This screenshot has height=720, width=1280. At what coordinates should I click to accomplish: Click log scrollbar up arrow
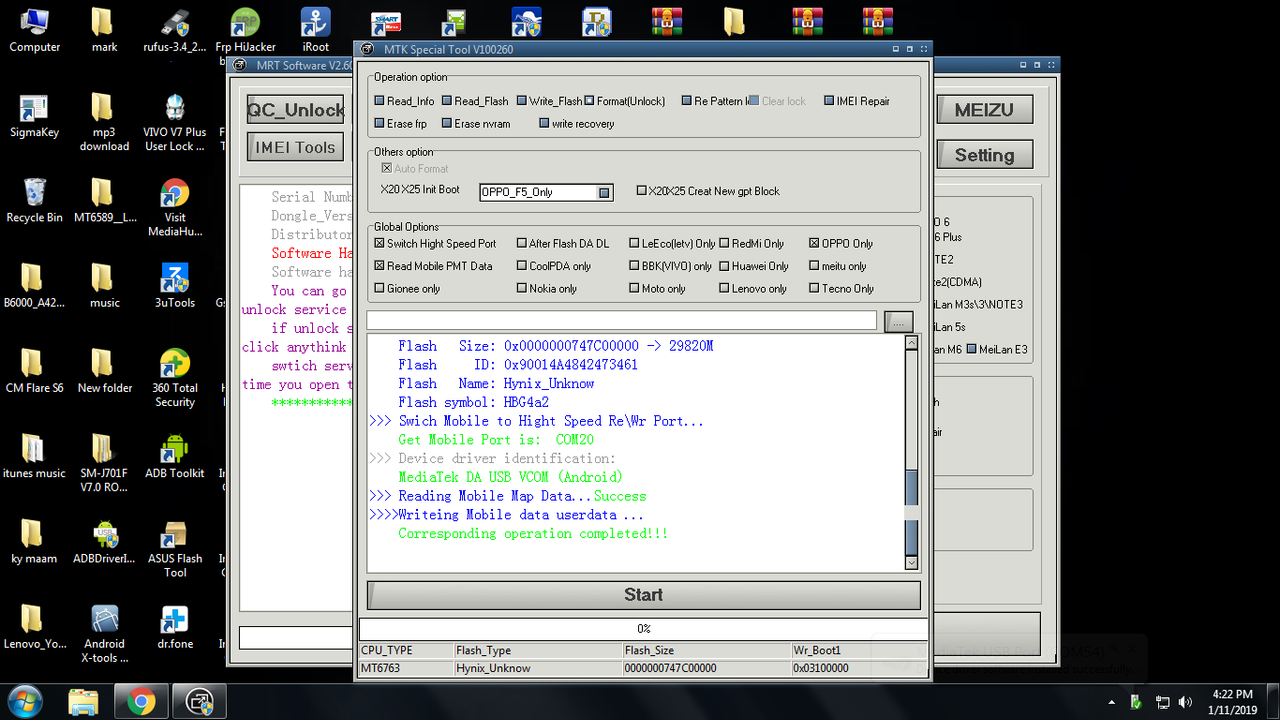tap(911, 343)
